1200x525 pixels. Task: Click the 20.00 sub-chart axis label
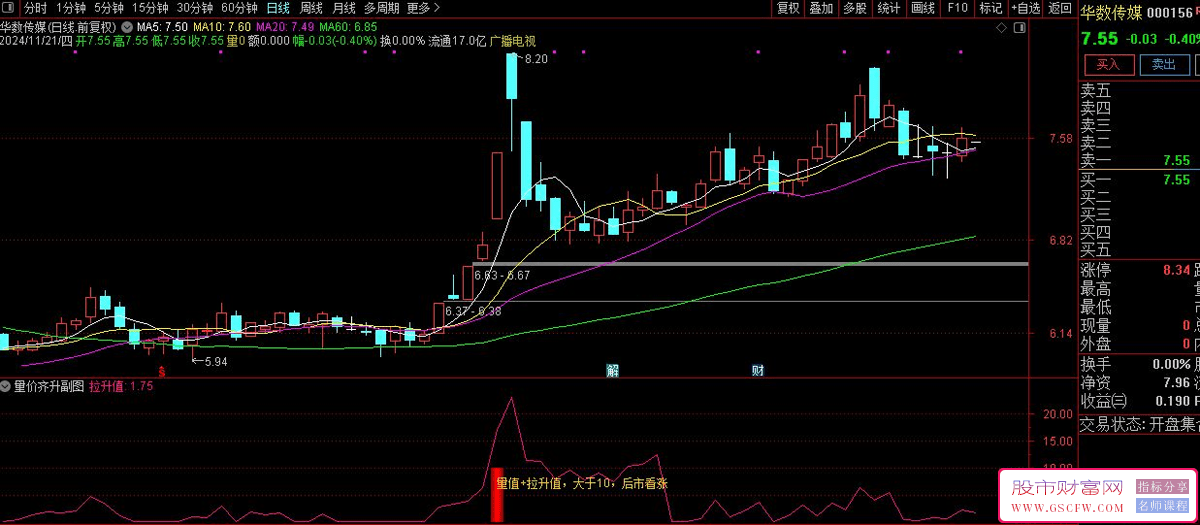coord(1058,413)
